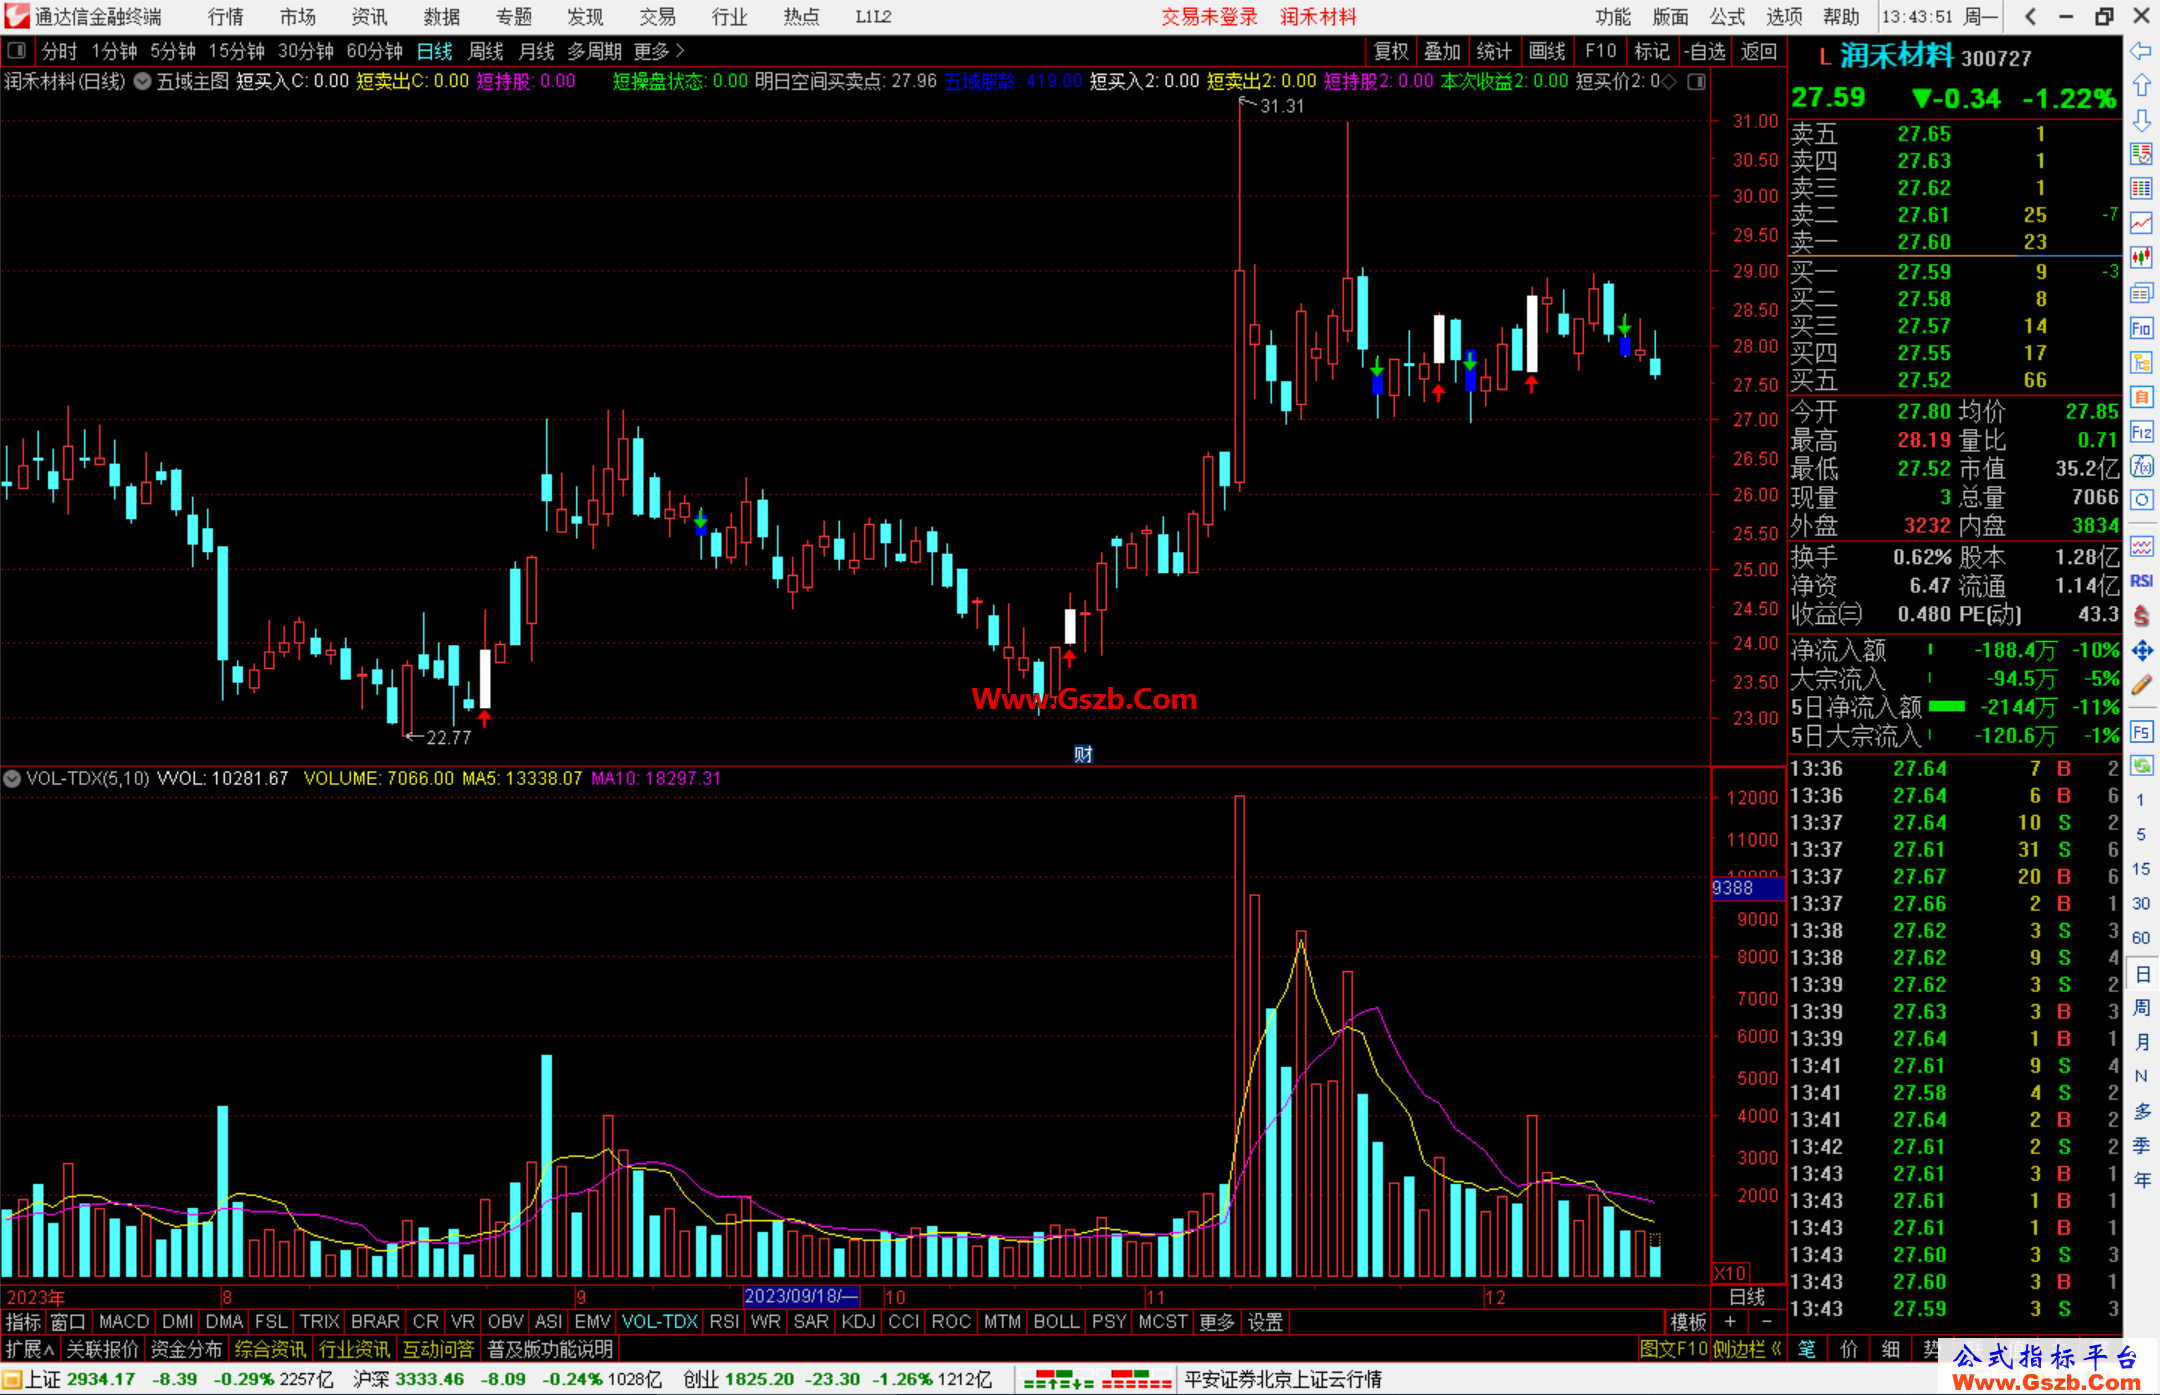
Task: Switch to the 60分钟 chart tab
Action: (374, 50)
